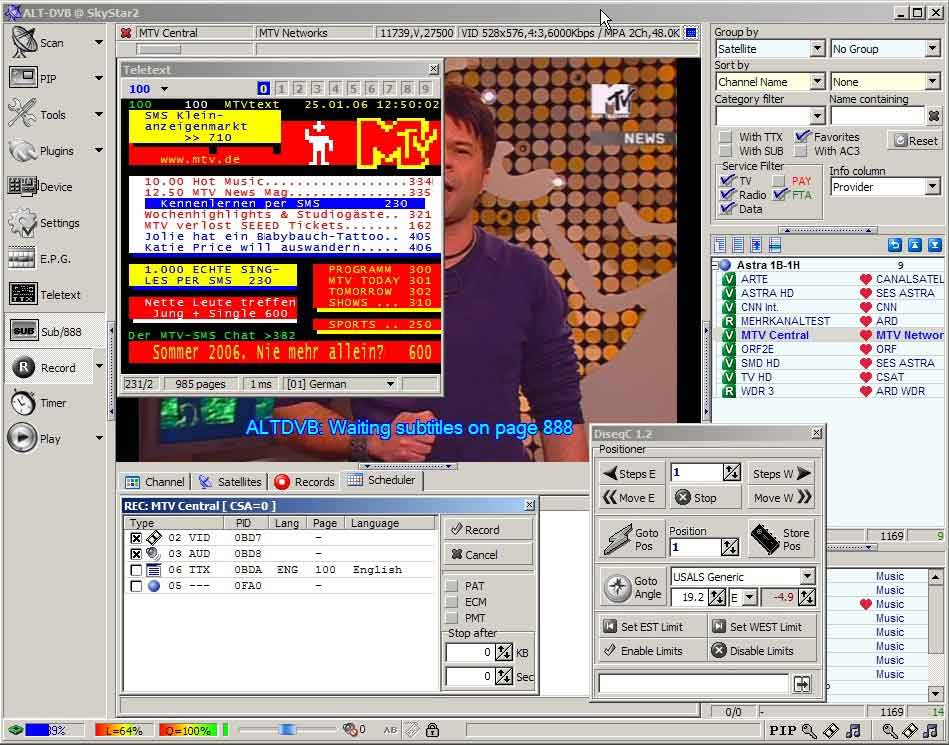
Task: Click the red X beside MTV Central
Action: point(126,33)
